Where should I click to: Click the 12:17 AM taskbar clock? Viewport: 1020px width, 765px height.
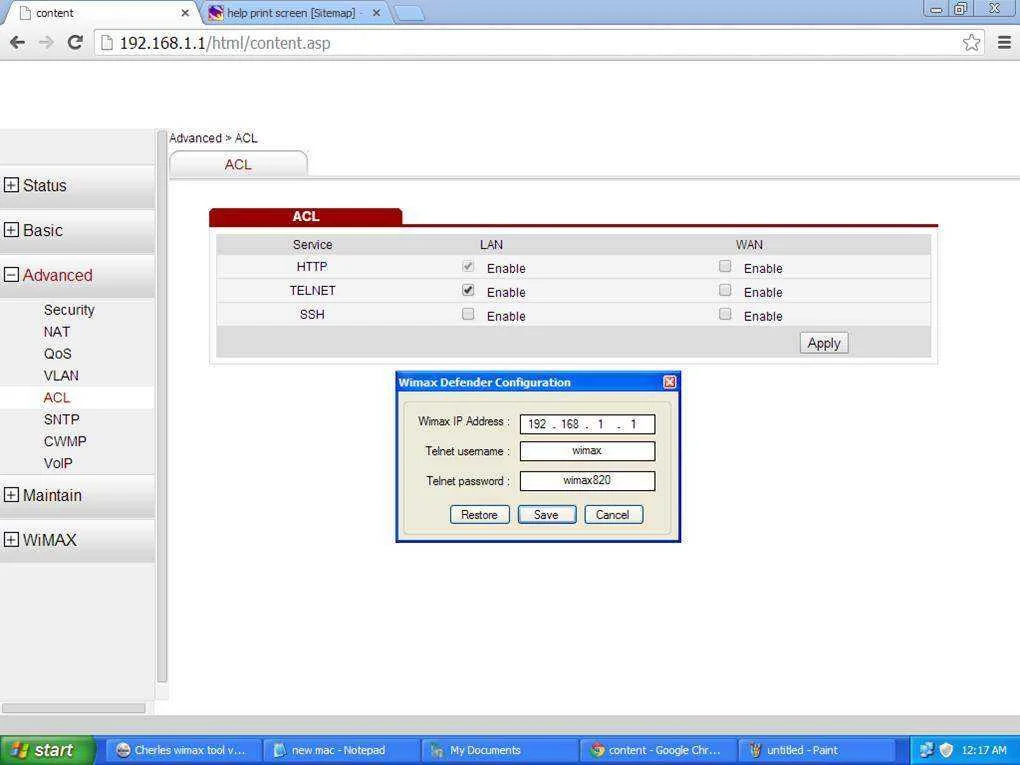pos(984,750)
